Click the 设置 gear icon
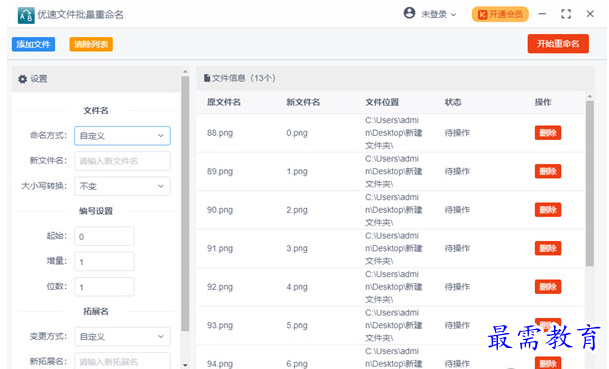This screenshot has height=369, width=609. [x=23, y=79]
